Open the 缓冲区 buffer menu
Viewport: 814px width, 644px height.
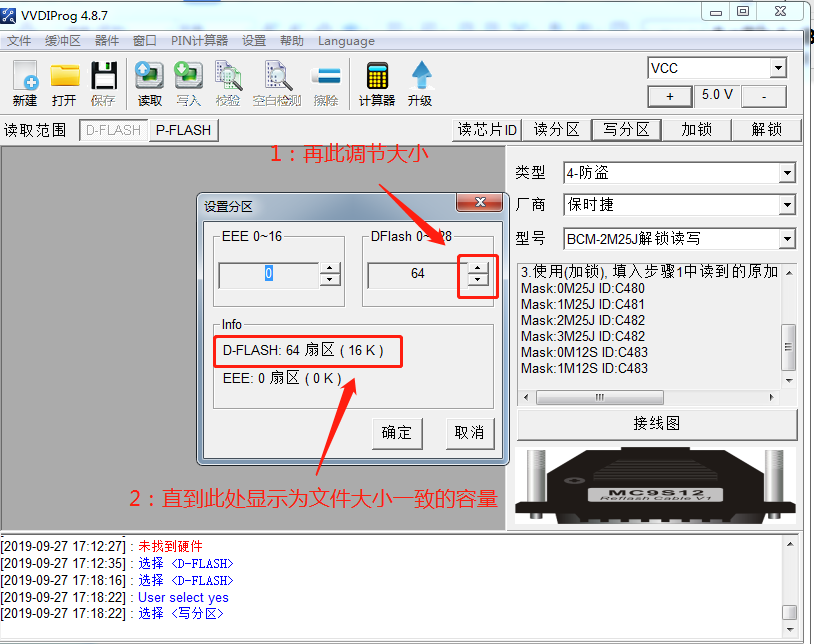pyautogui.click(x=63, y=41)
